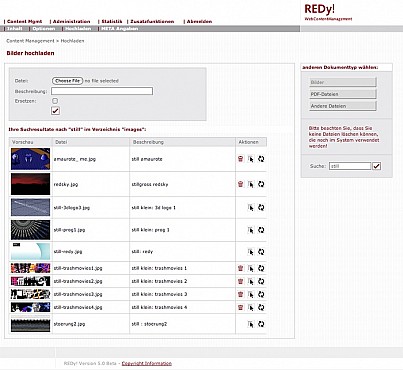Click the pointer icon for still-prog1.jpg
The width and height of the screenshot is (403, 370).
click(251, 230)
